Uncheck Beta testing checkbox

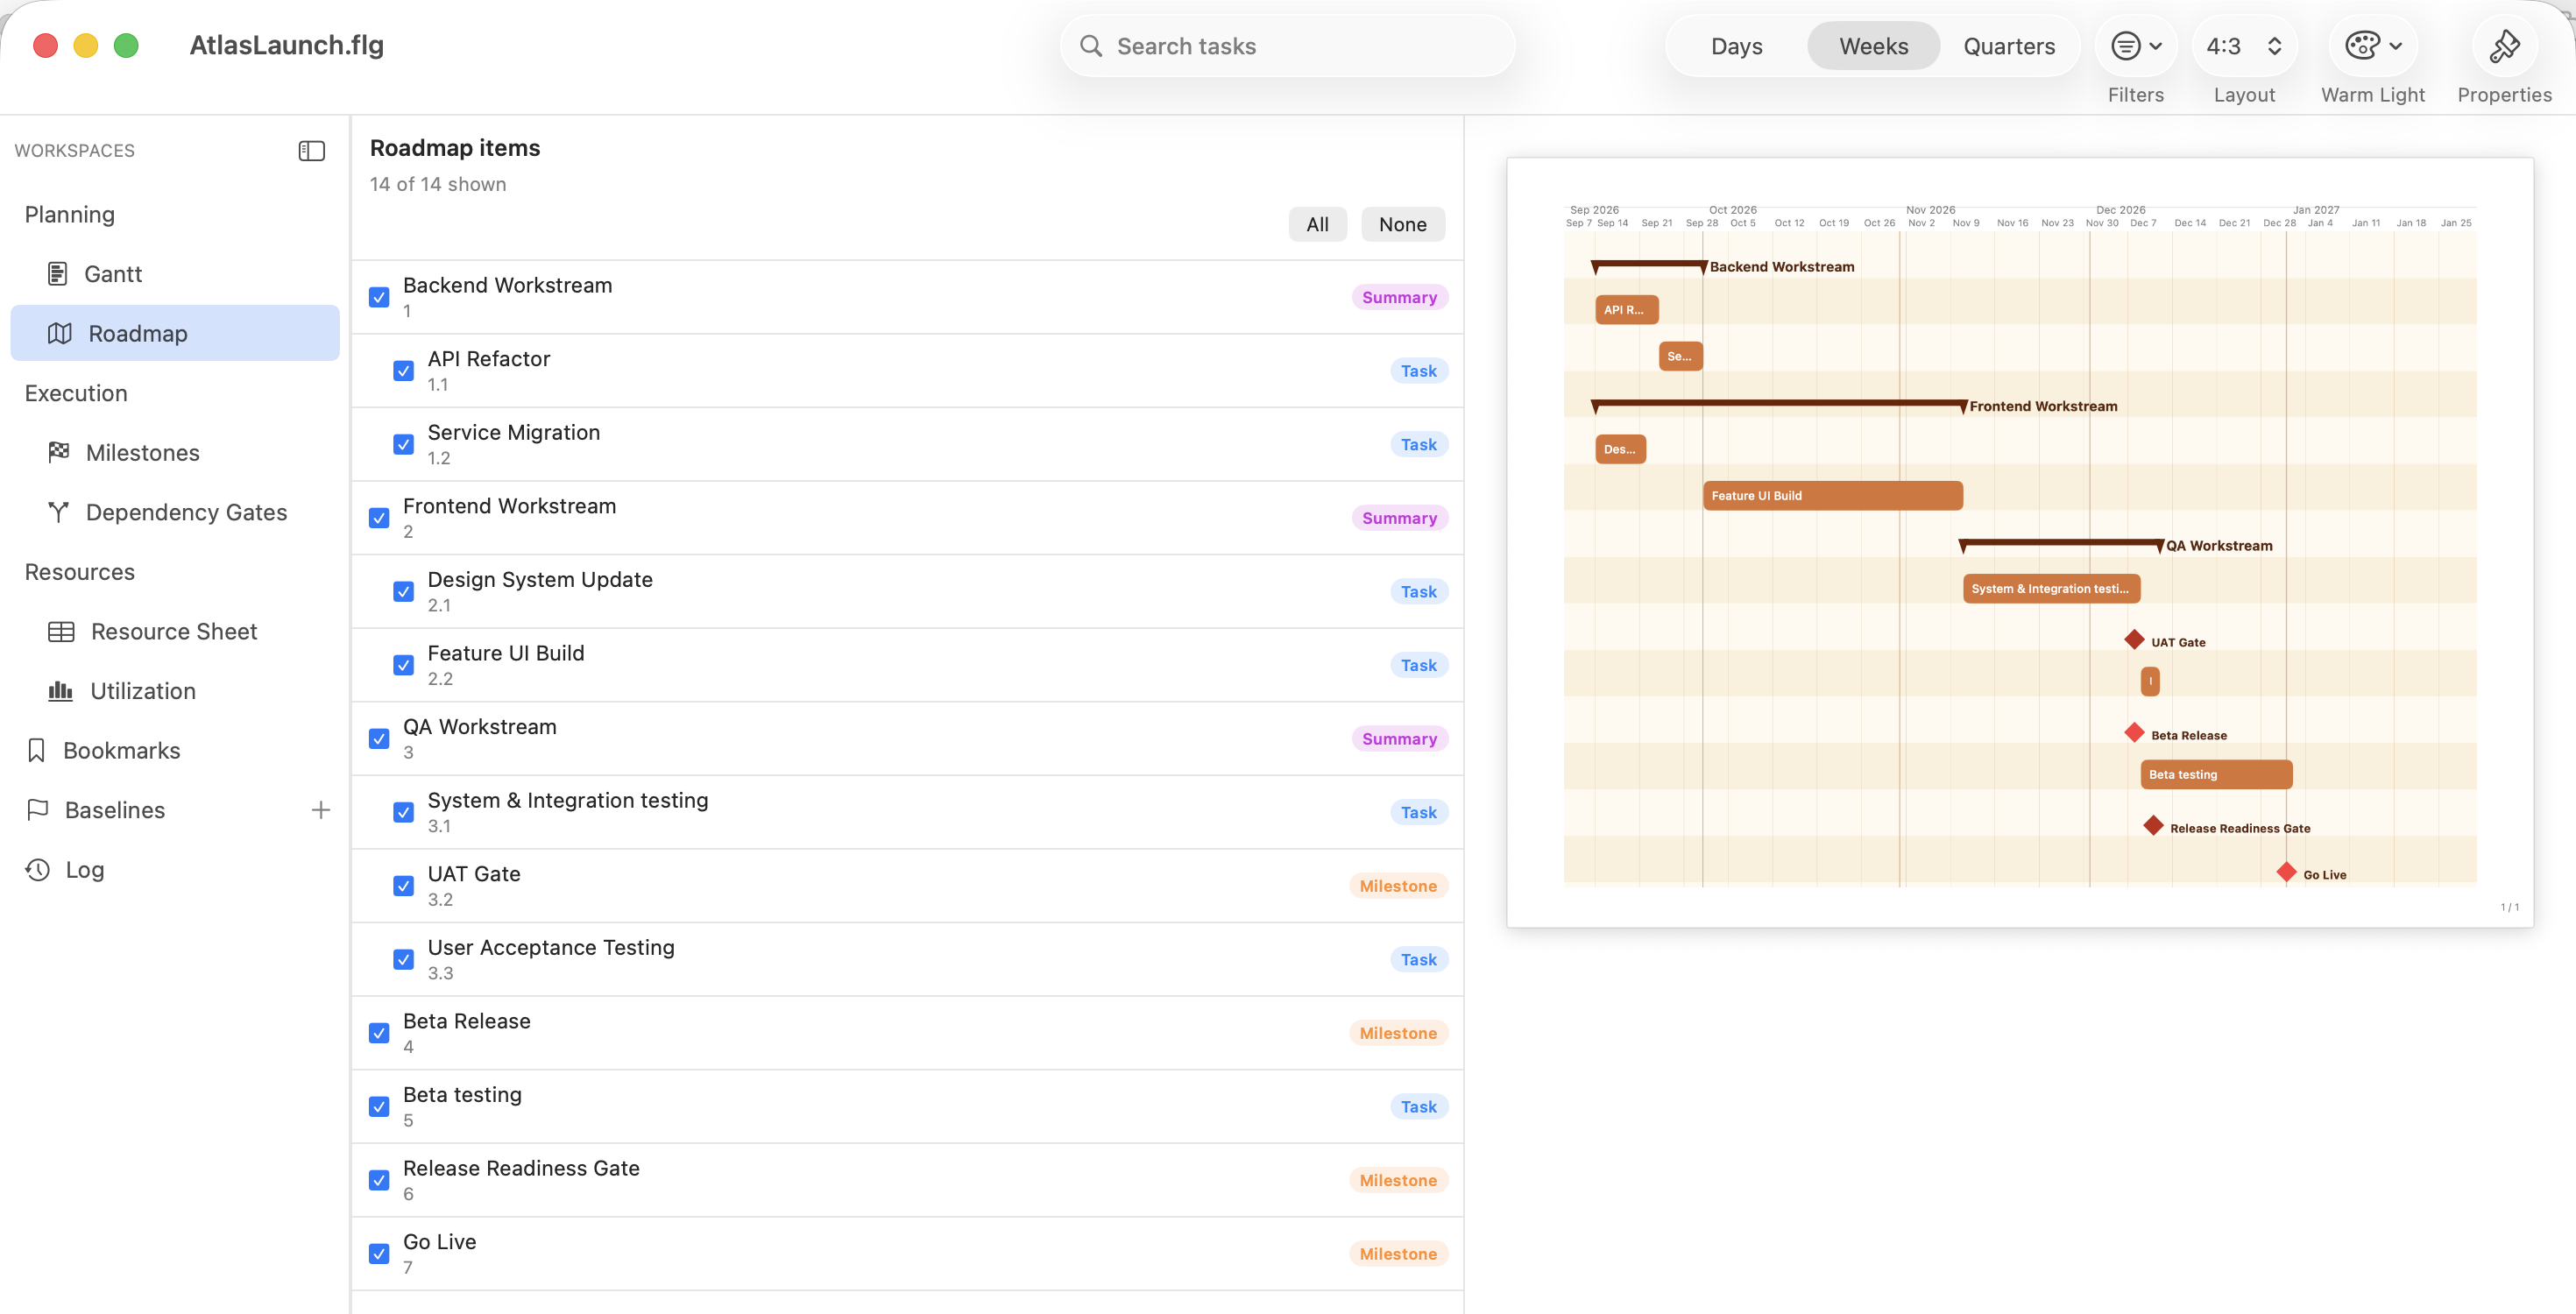[x=379, y=1107]
